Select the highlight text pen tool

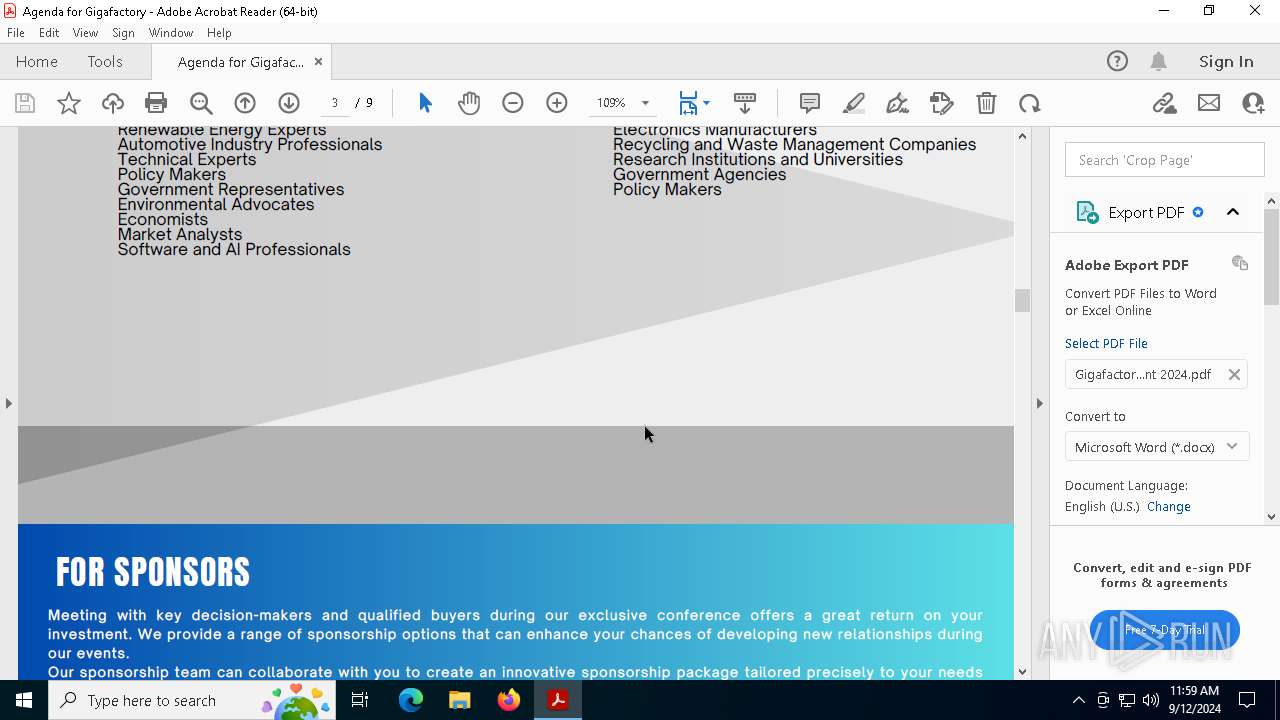click(x=854, y=103)
